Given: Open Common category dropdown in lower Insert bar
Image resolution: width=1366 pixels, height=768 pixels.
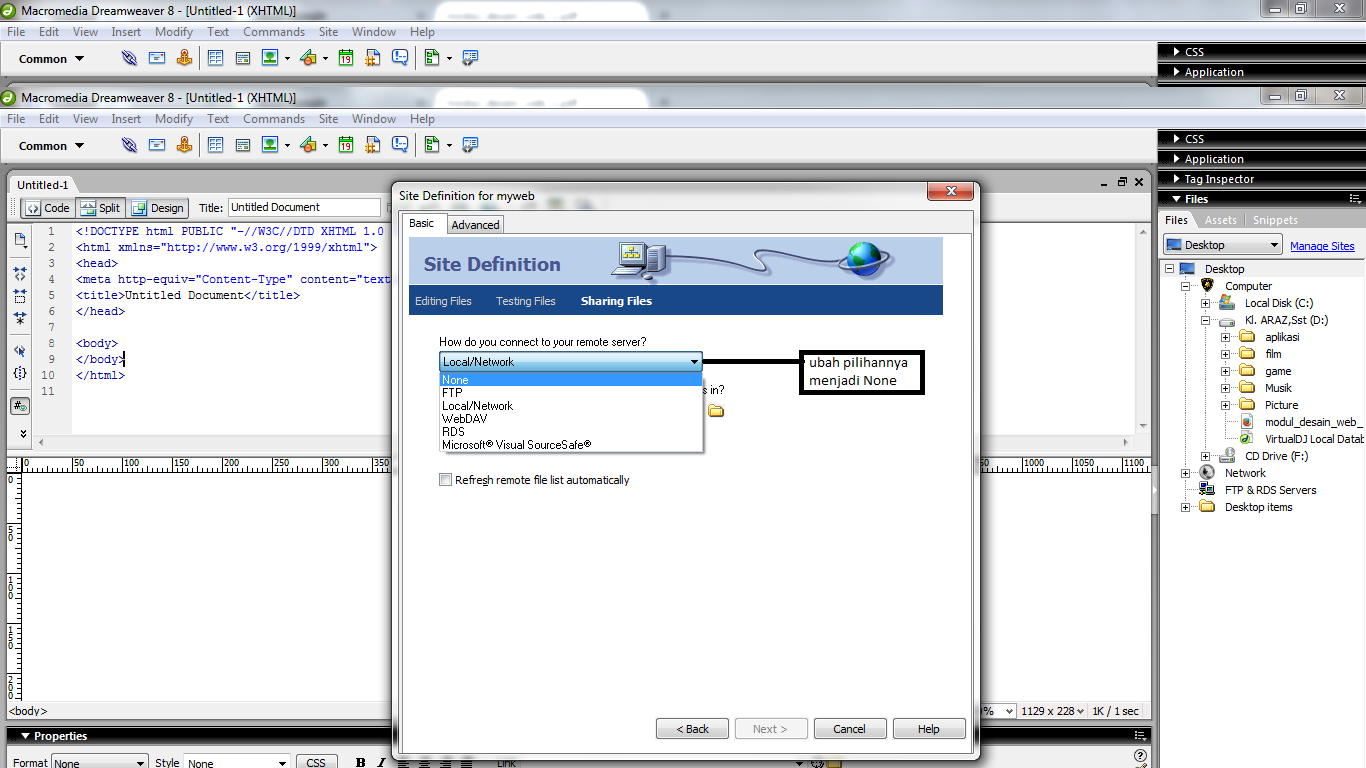Looking at the screenshot, I should click(52, 145).
